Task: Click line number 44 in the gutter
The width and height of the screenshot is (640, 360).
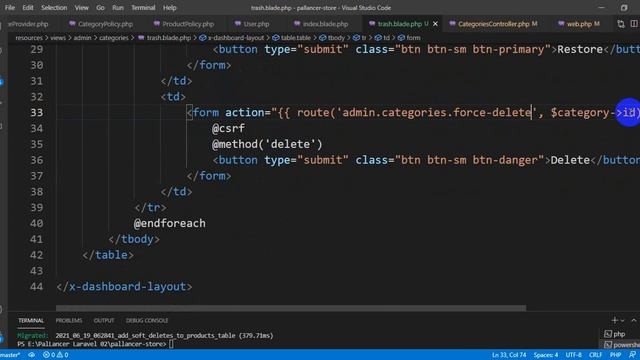Action: tap(36, 287)
